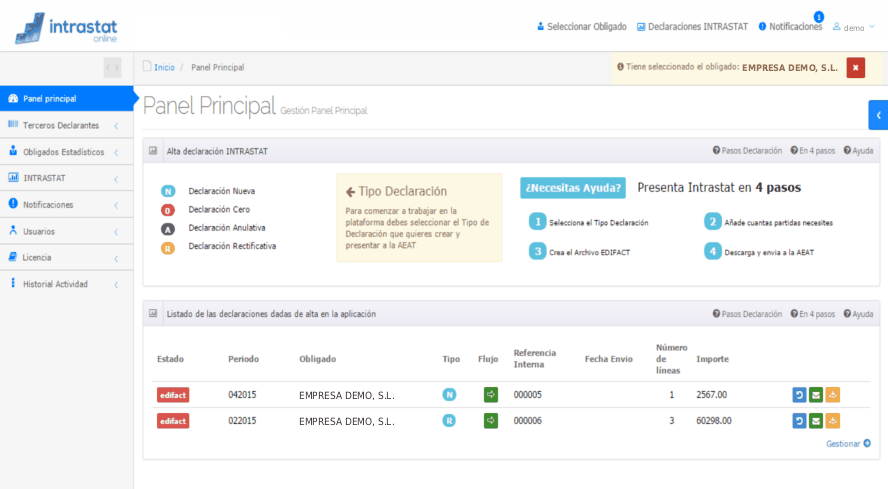This screenshot has height=489, width=888.
Task: Click green flujo arrow in row 022015
Action: pos(491,420)
